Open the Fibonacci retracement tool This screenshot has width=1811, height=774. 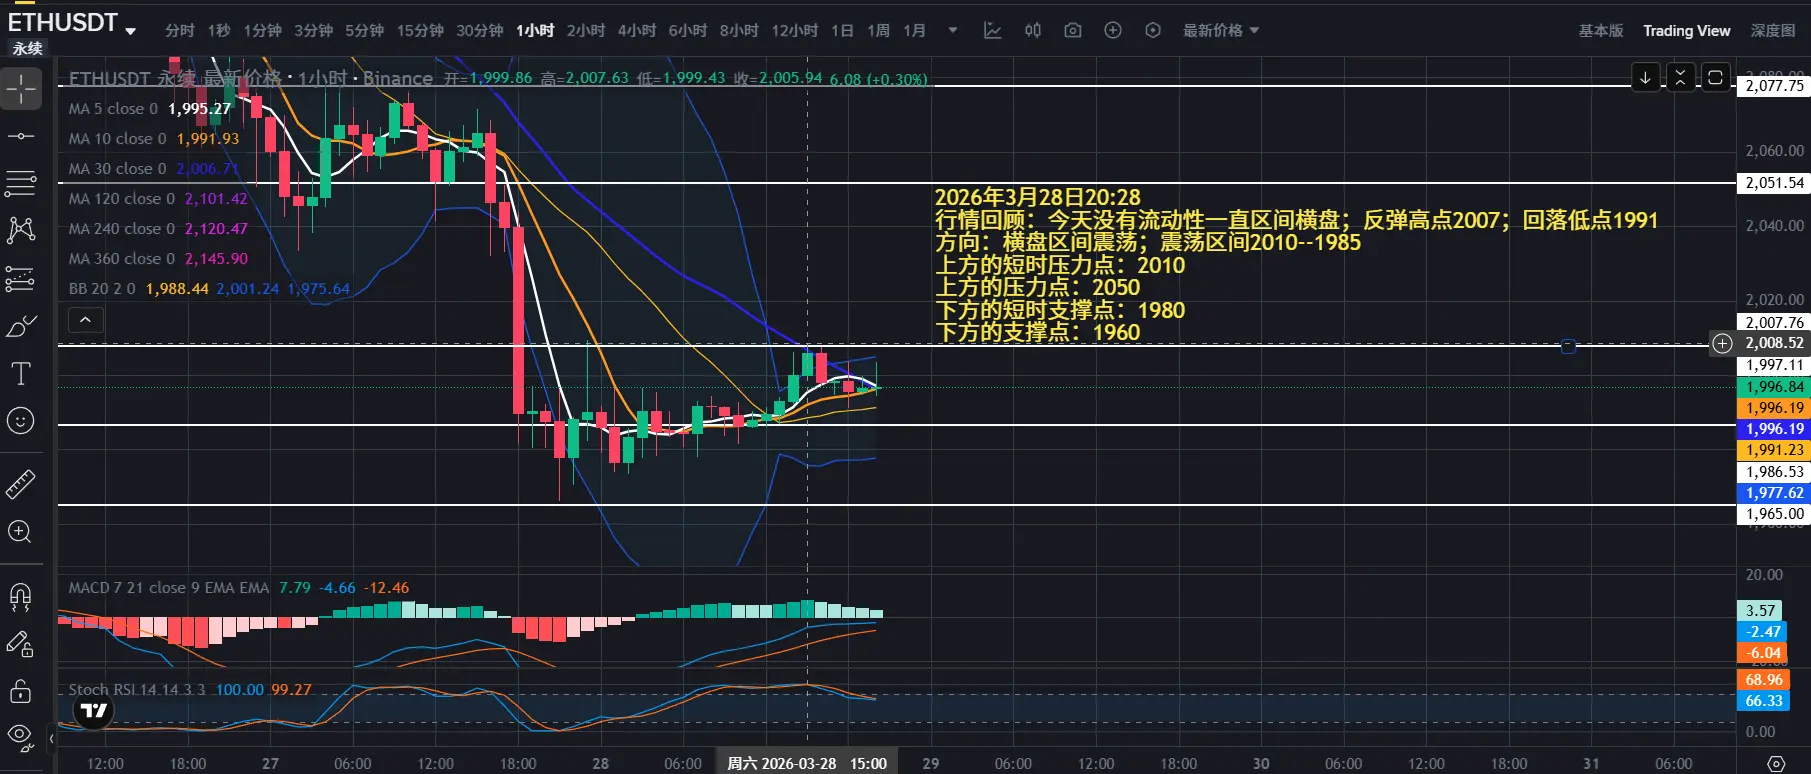21,183
